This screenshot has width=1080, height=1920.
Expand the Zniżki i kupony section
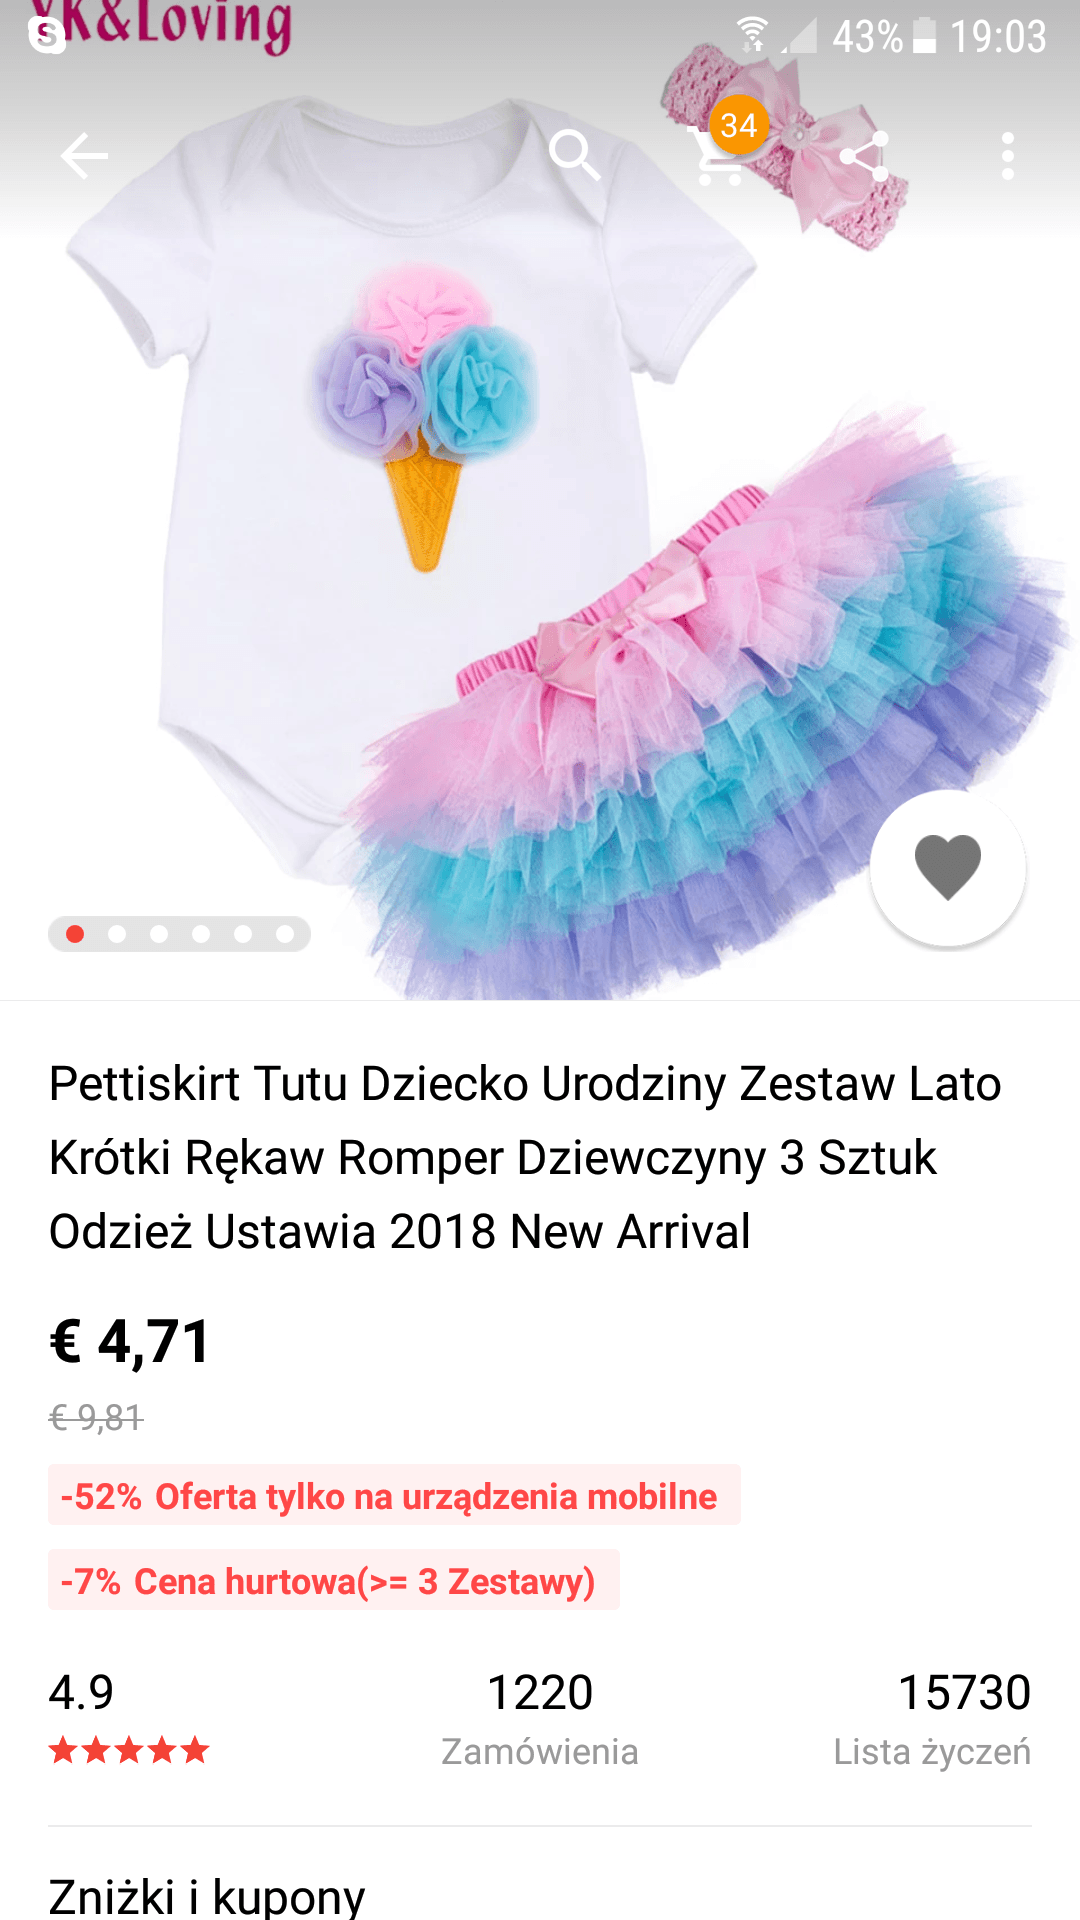[540, 1894]
